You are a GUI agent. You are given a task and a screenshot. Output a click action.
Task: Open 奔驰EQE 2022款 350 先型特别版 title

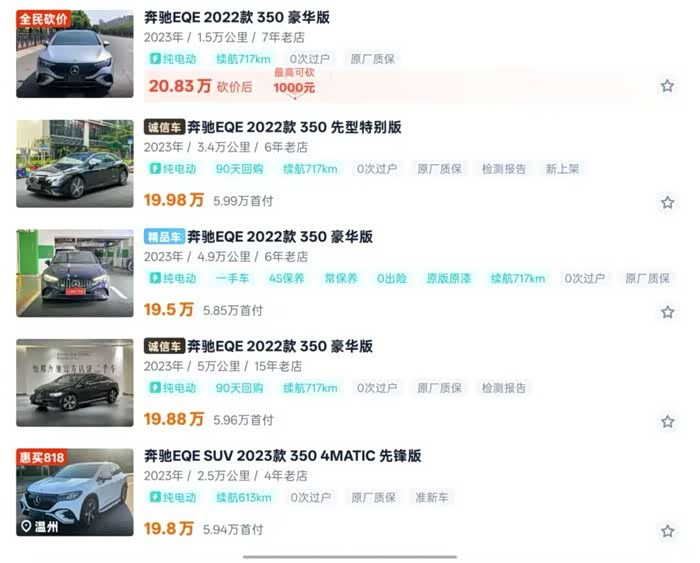(294, 127)
